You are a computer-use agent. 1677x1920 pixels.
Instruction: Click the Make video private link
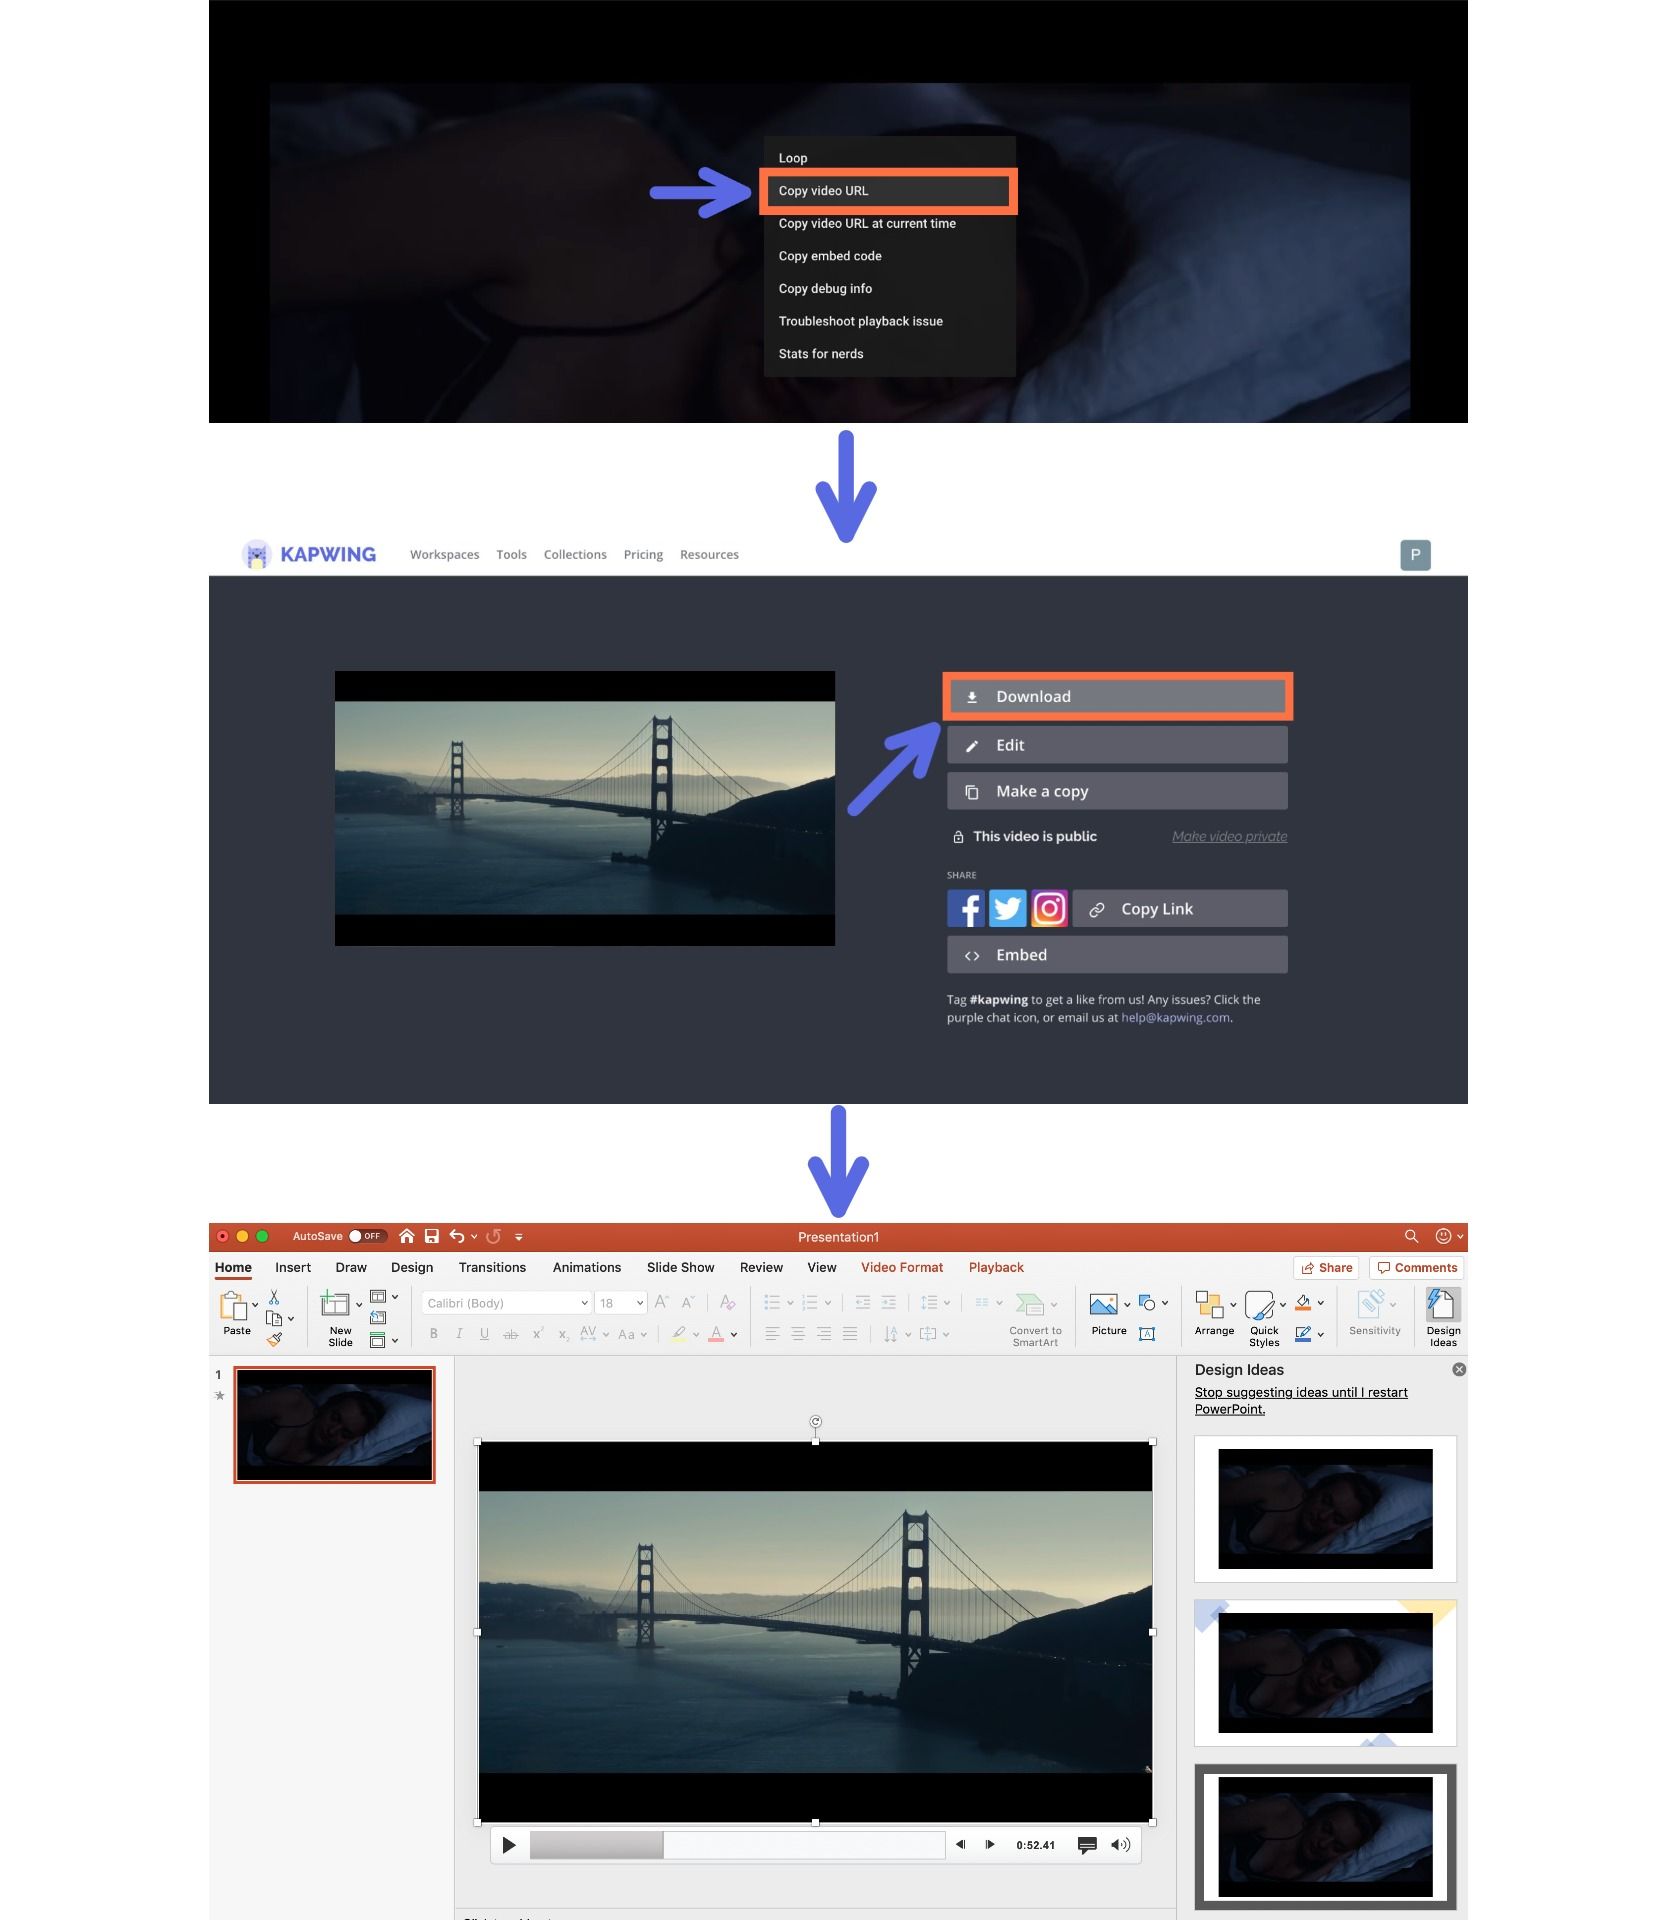(1229, 837)
